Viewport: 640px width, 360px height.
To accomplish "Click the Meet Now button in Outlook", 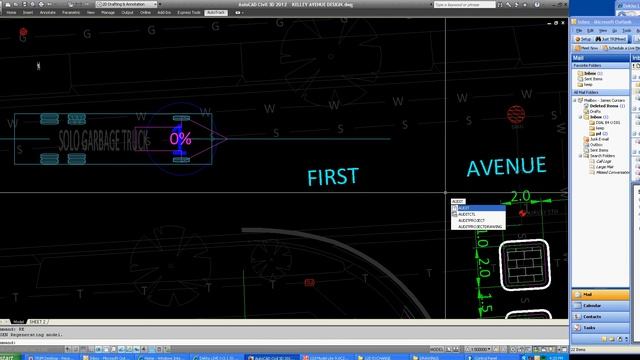I will 586,48.
